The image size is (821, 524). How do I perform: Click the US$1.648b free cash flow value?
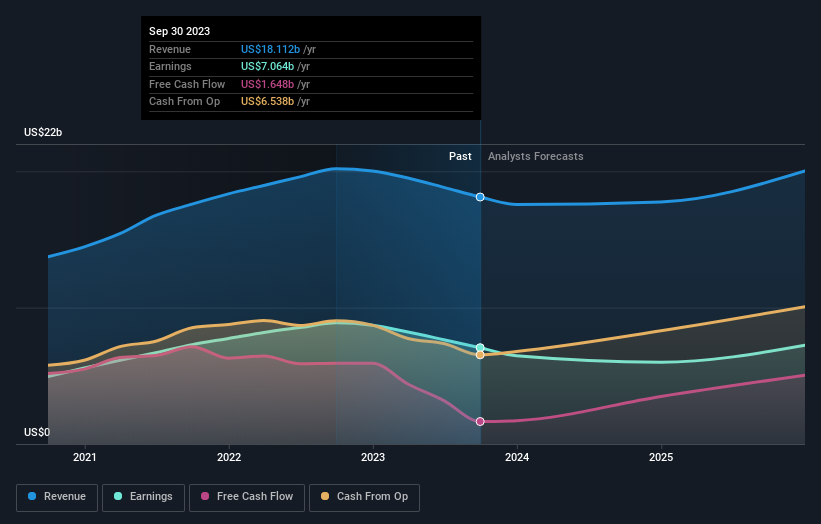[268, 84]
